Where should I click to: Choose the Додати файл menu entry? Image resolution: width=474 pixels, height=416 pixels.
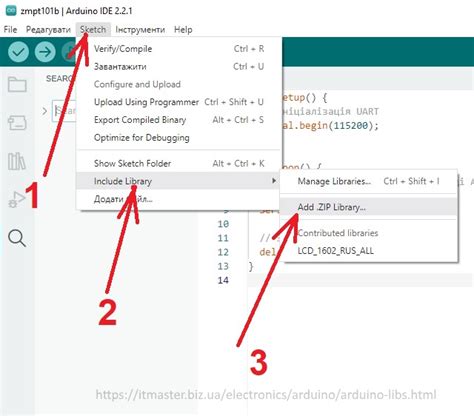[x=179, y=199]
